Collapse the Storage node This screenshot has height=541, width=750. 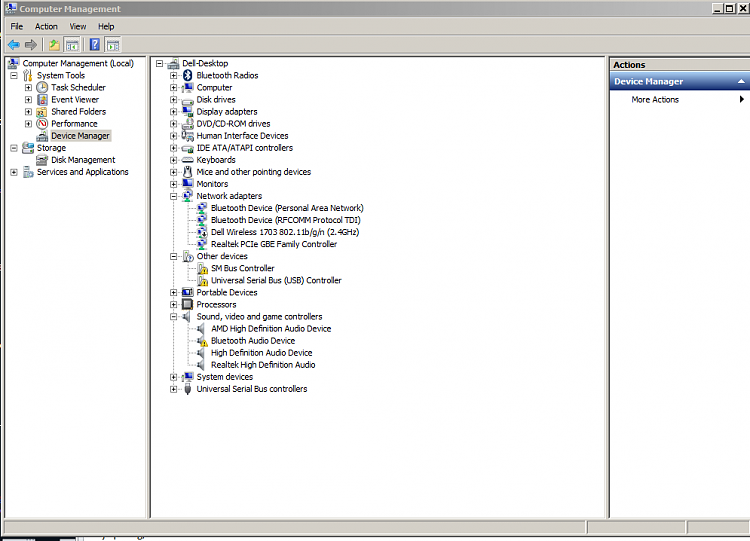[x=14, y=148]
